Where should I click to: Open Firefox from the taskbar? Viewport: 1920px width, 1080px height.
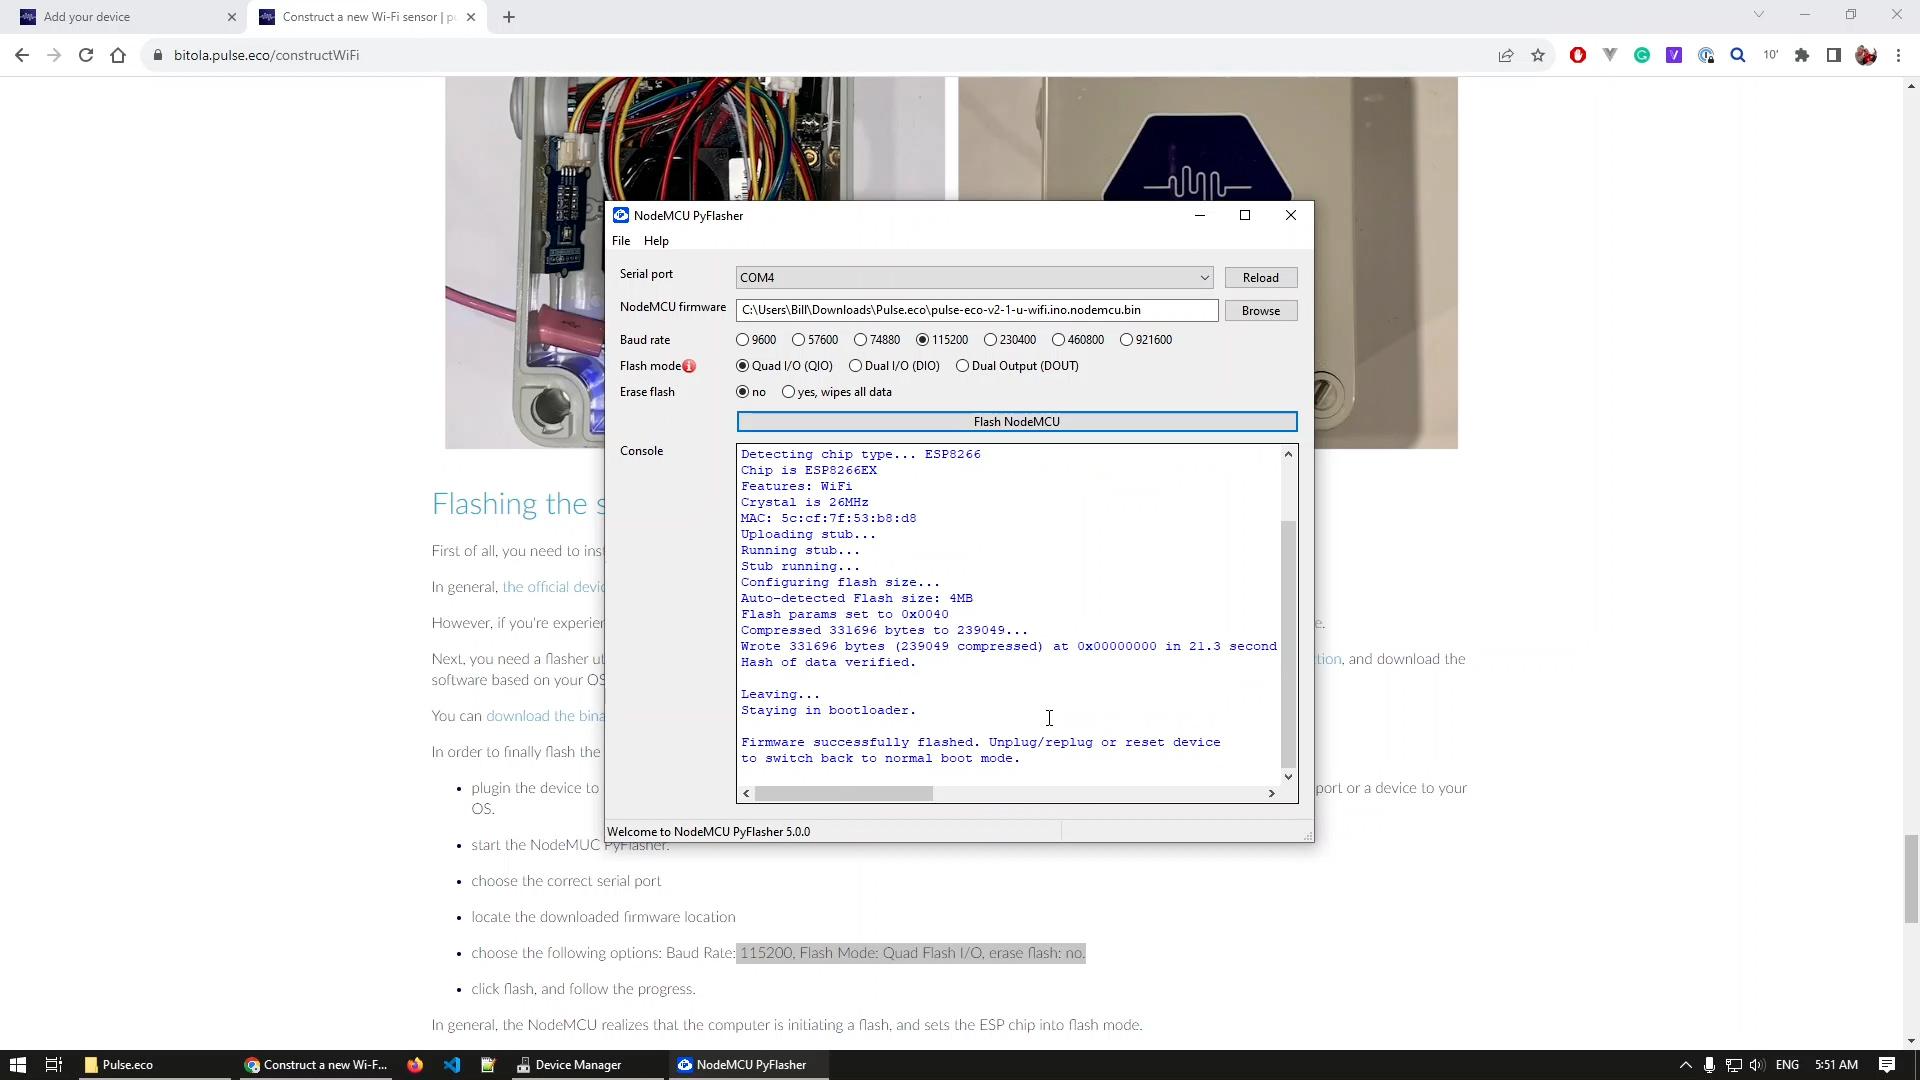tap(415, 1065)
